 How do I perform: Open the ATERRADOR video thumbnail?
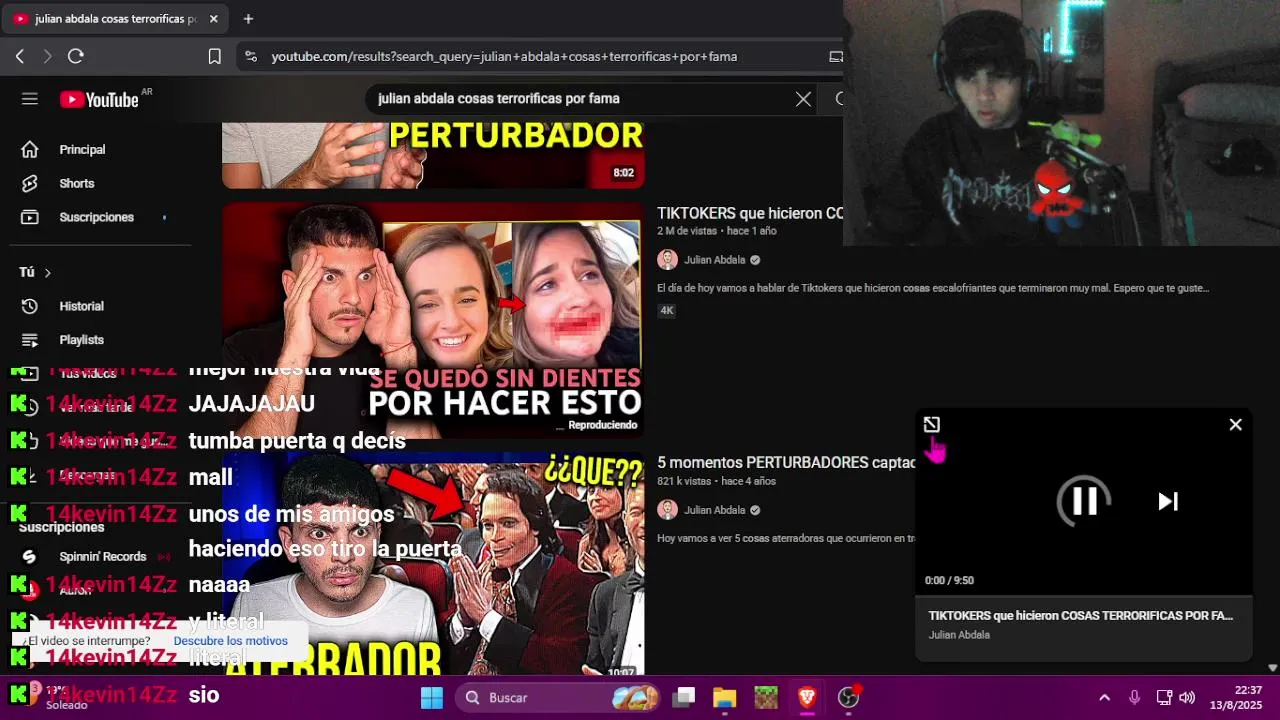tap(433, 565)
